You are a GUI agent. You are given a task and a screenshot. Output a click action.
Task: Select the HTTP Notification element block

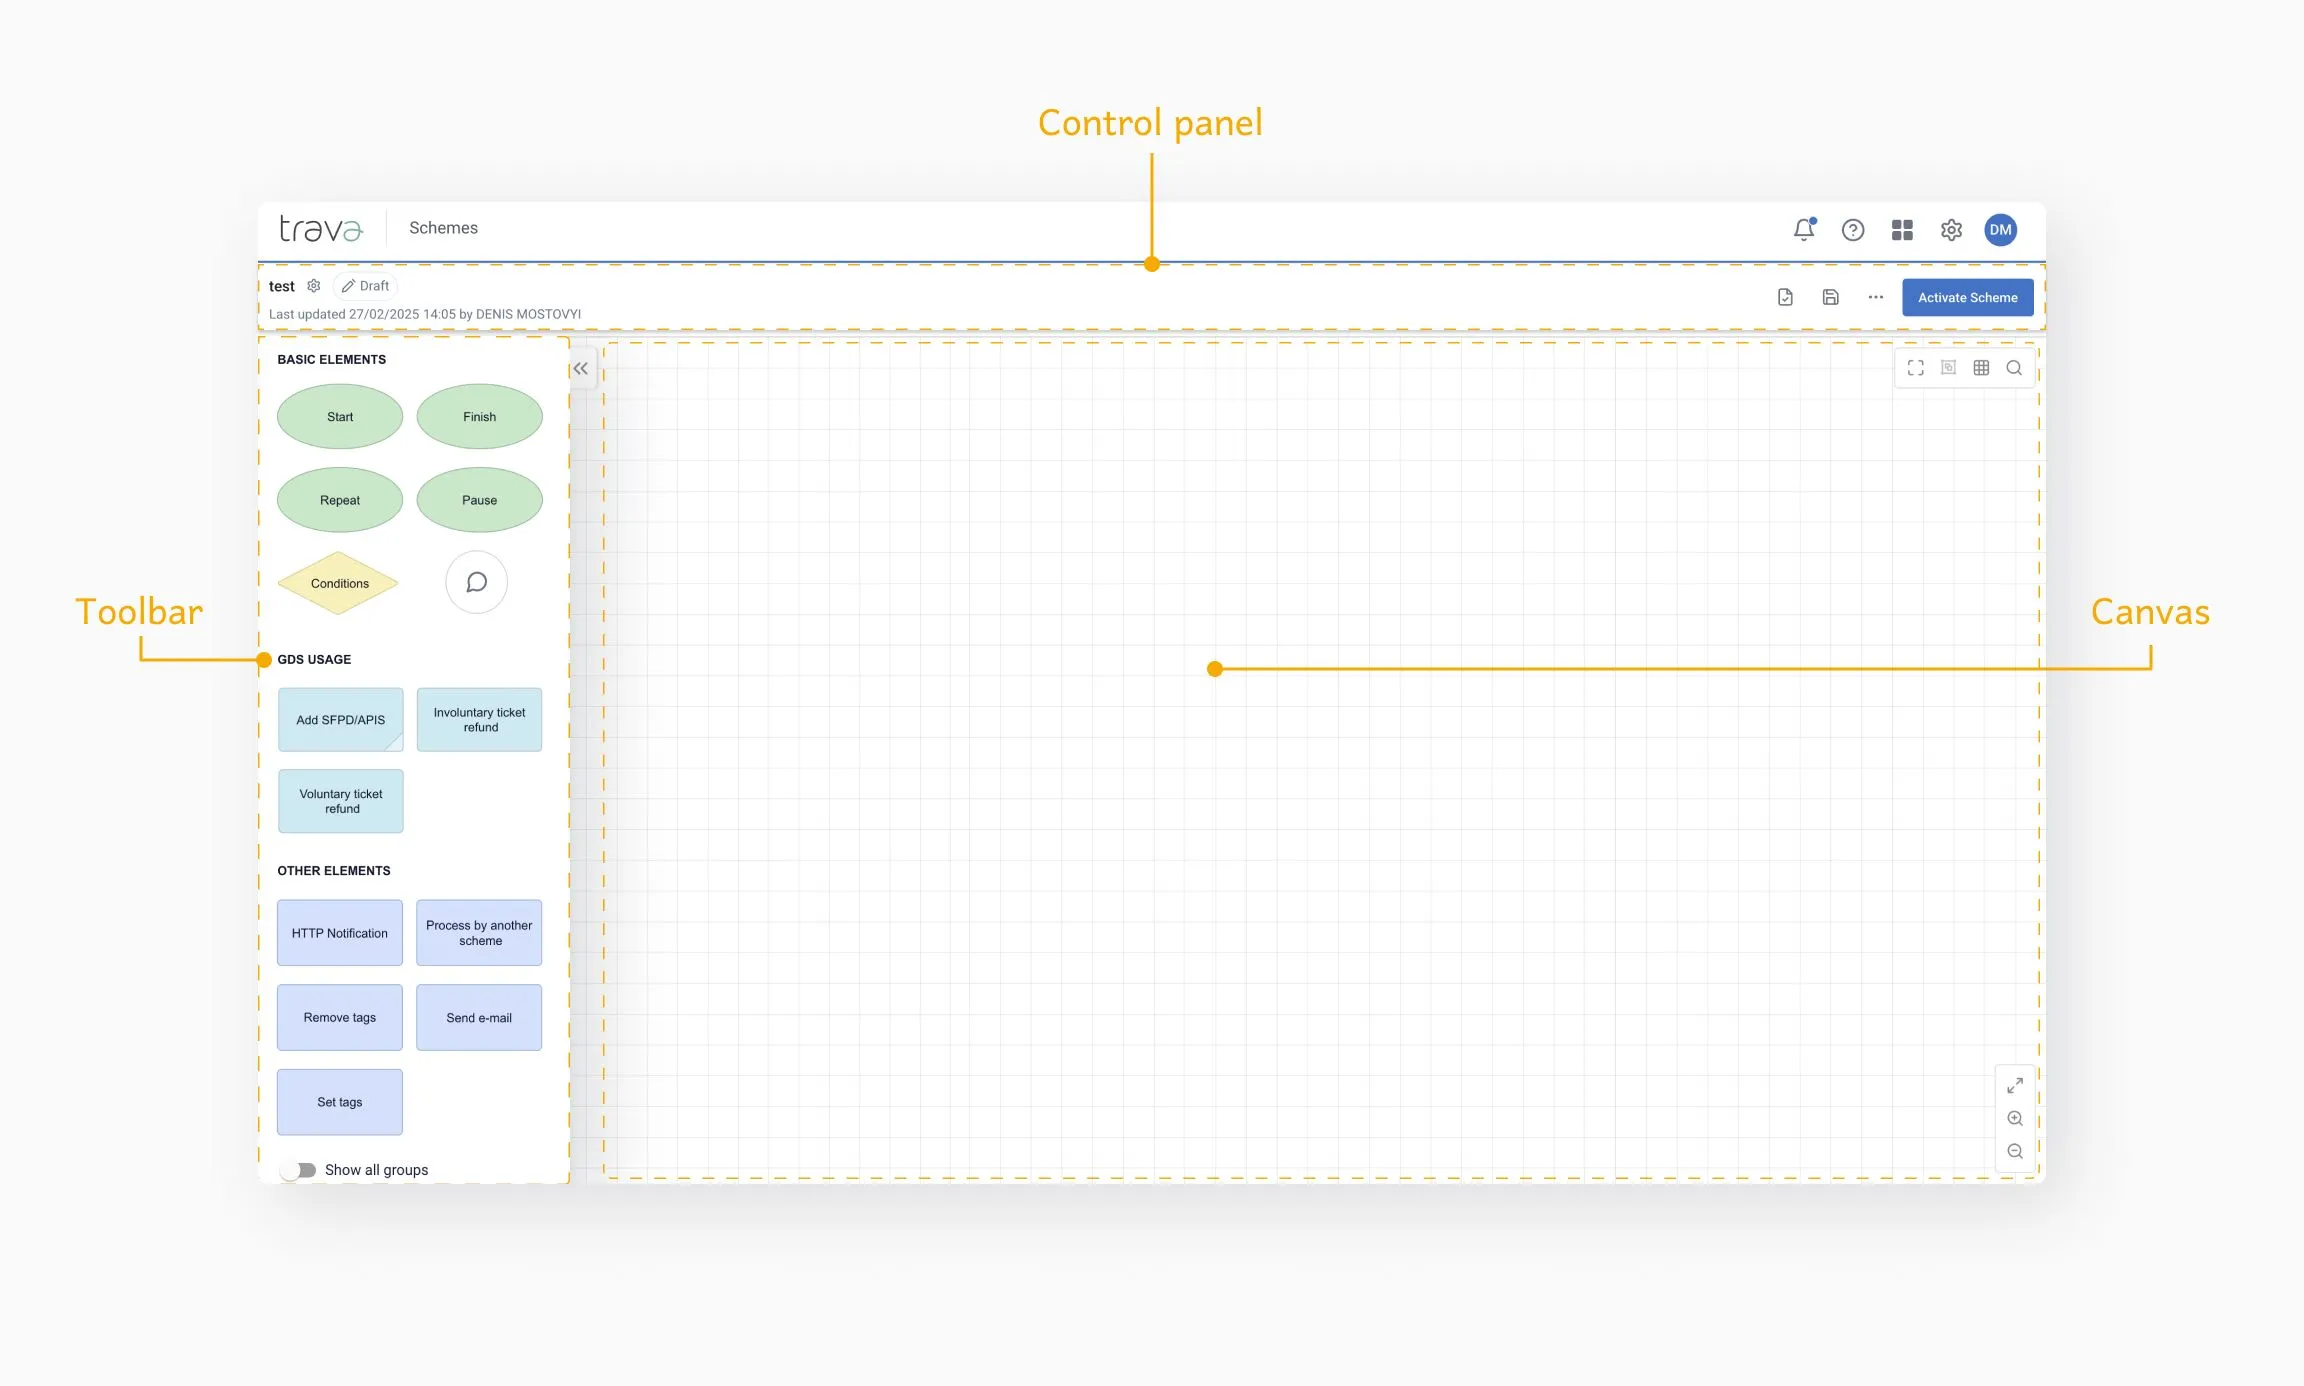point(339,933)
